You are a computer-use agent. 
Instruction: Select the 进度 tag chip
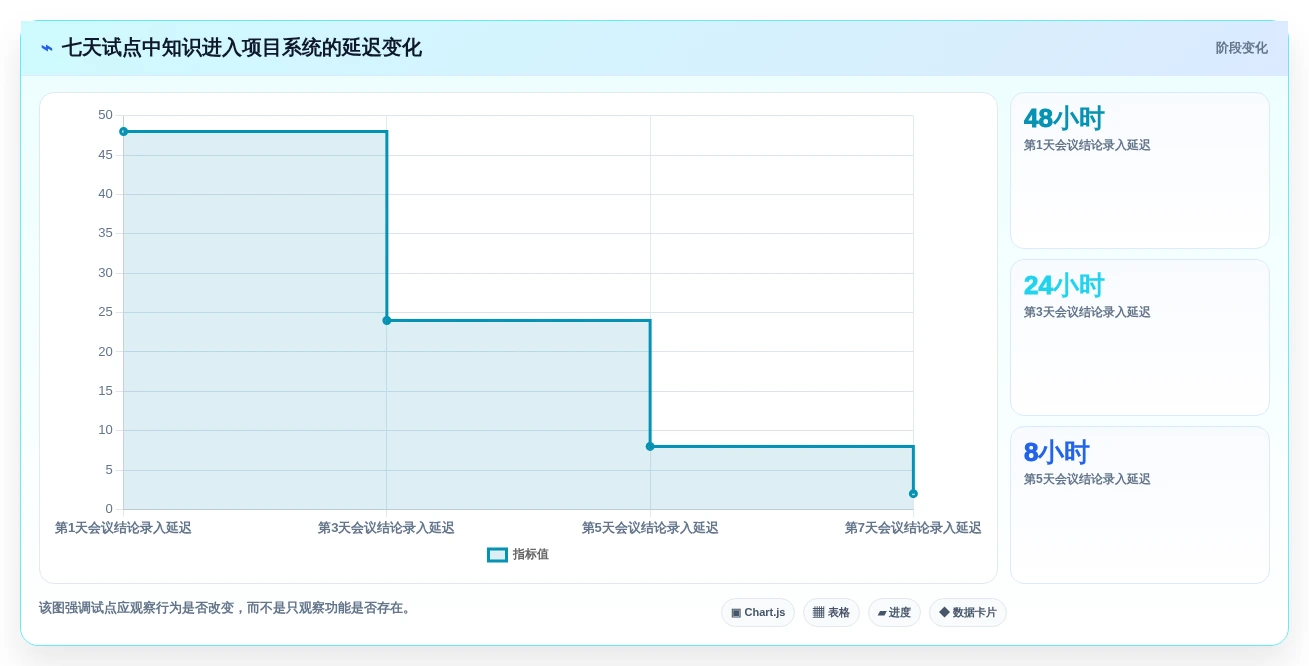coord(894,613)
